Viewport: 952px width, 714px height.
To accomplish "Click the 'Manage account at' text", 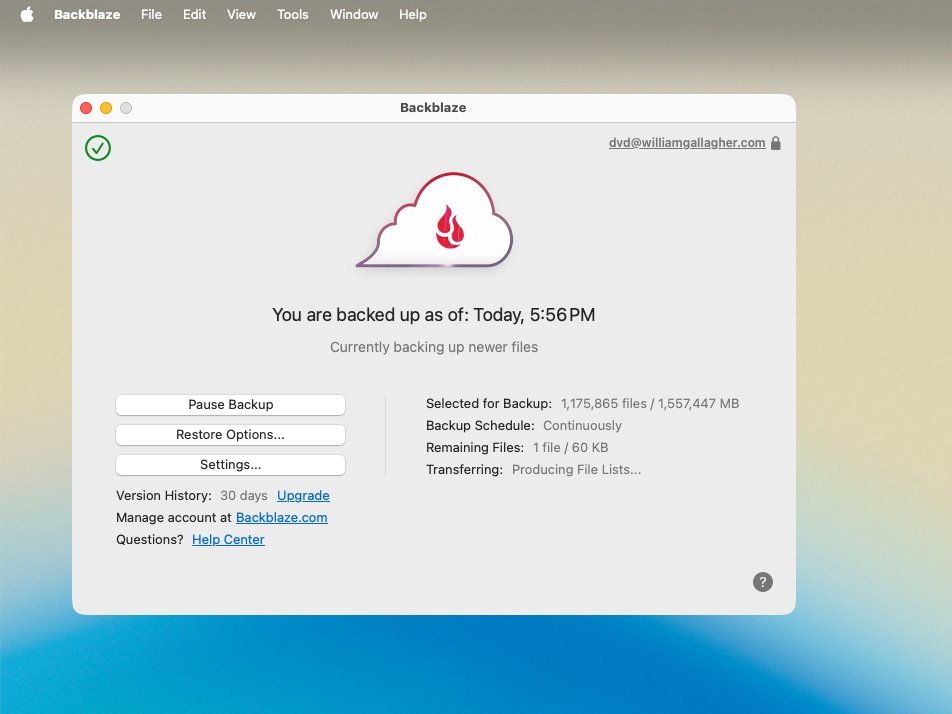I will pyautogui.click(x=174, y=517).
